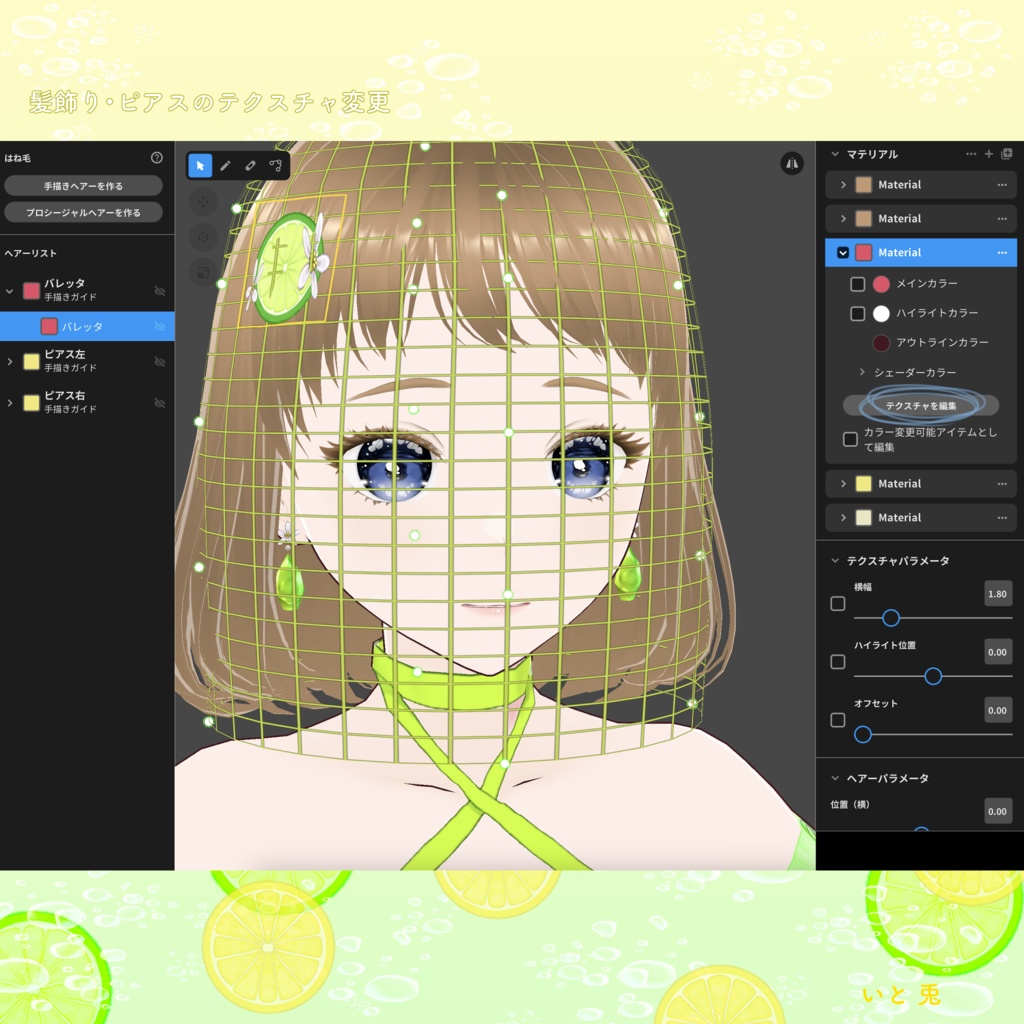Activate the selection arrow tool
Viewport: 1024px width, 1024px height.
200,165
